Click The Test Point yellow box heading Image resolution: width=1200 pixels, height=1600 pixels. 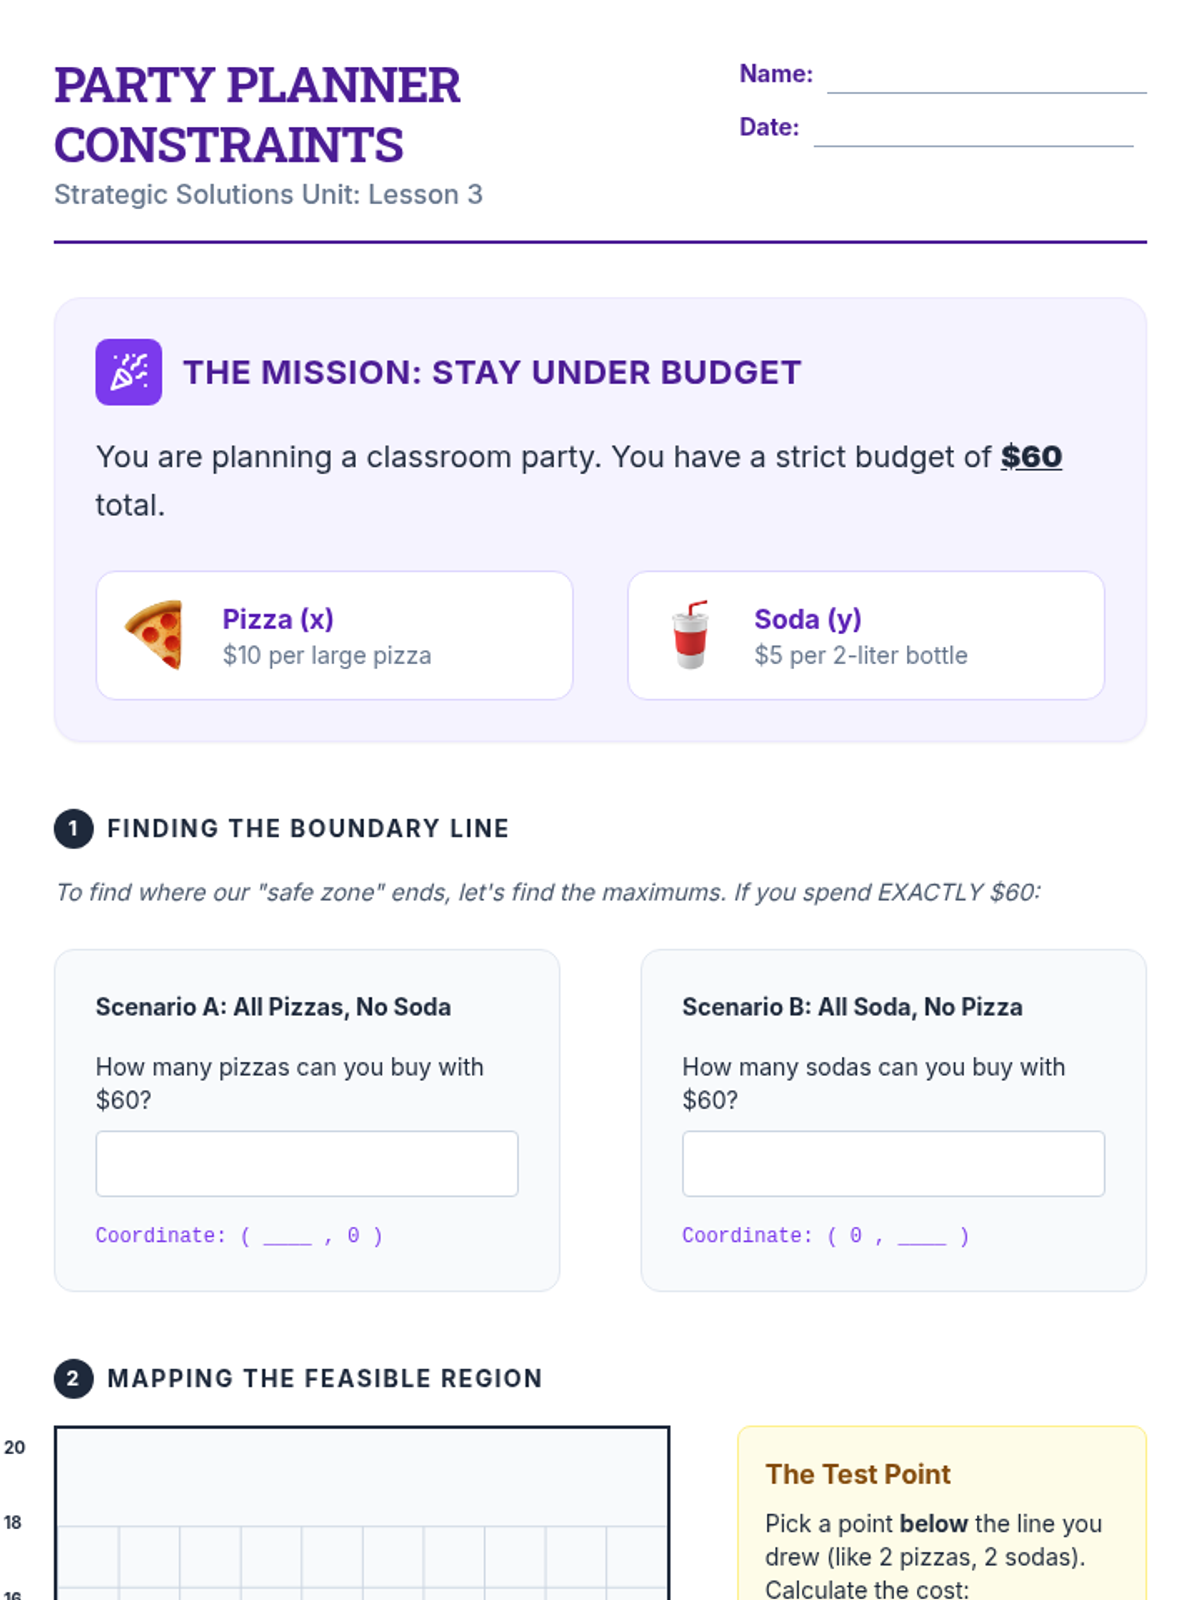tap(858, 1474)
